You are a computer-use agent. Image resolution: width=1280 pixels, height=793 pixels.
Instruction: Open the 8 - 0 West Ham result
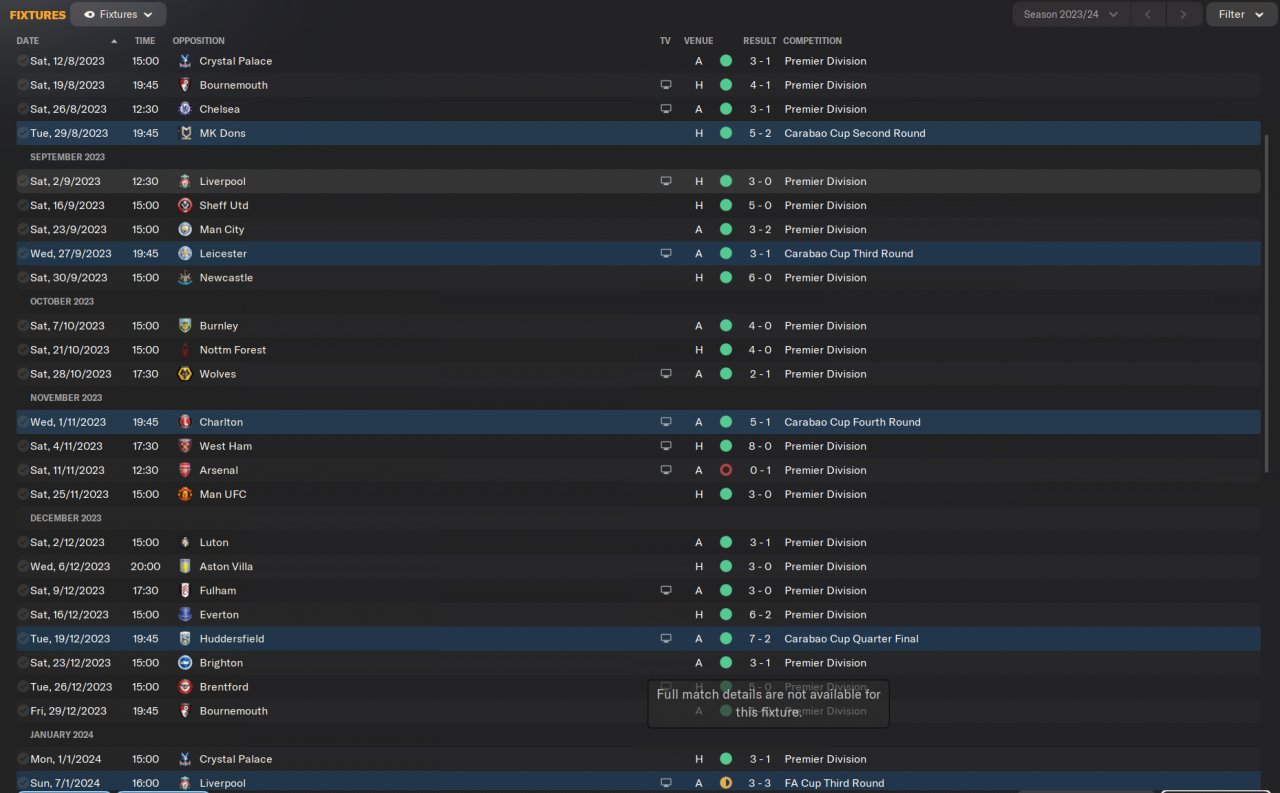click(758, 446)
